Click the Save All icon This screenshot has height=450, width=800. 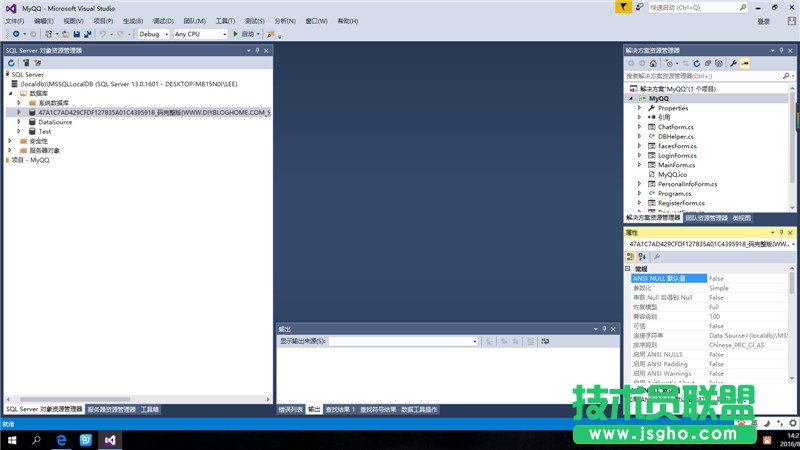point(88,34)
